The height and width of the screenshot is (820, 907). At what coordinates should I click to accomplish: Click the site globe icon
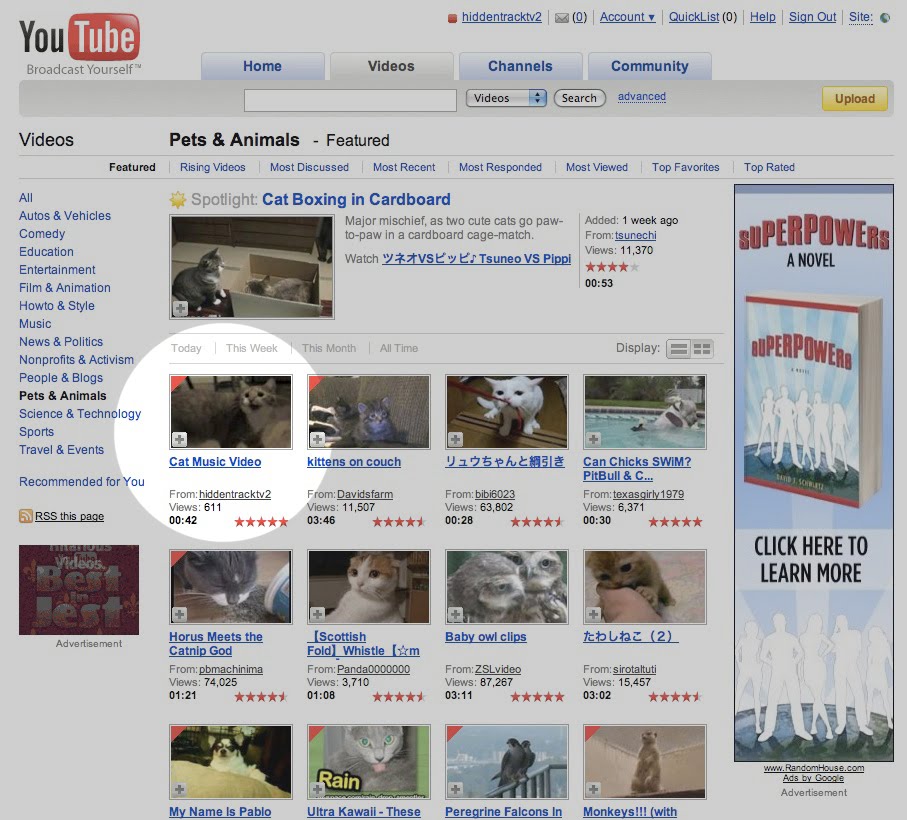[x=885, y=17]
